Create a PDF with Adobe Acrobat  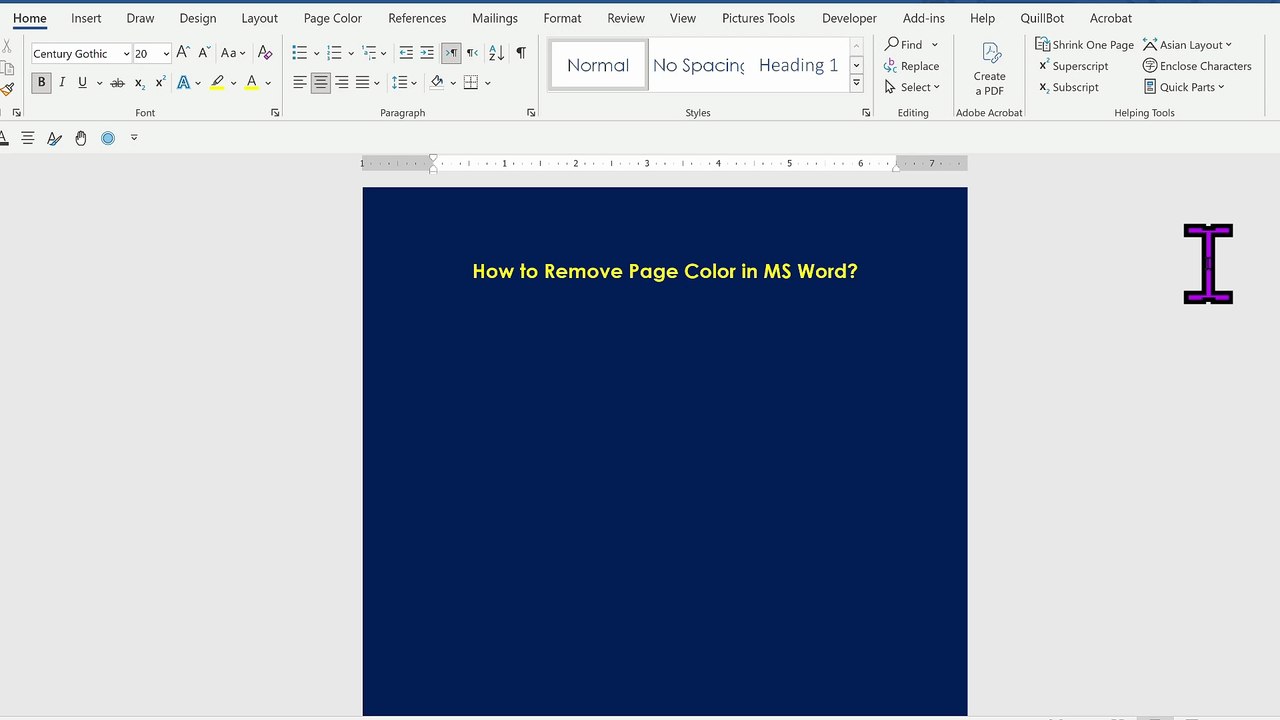click(x=990, y=68)
